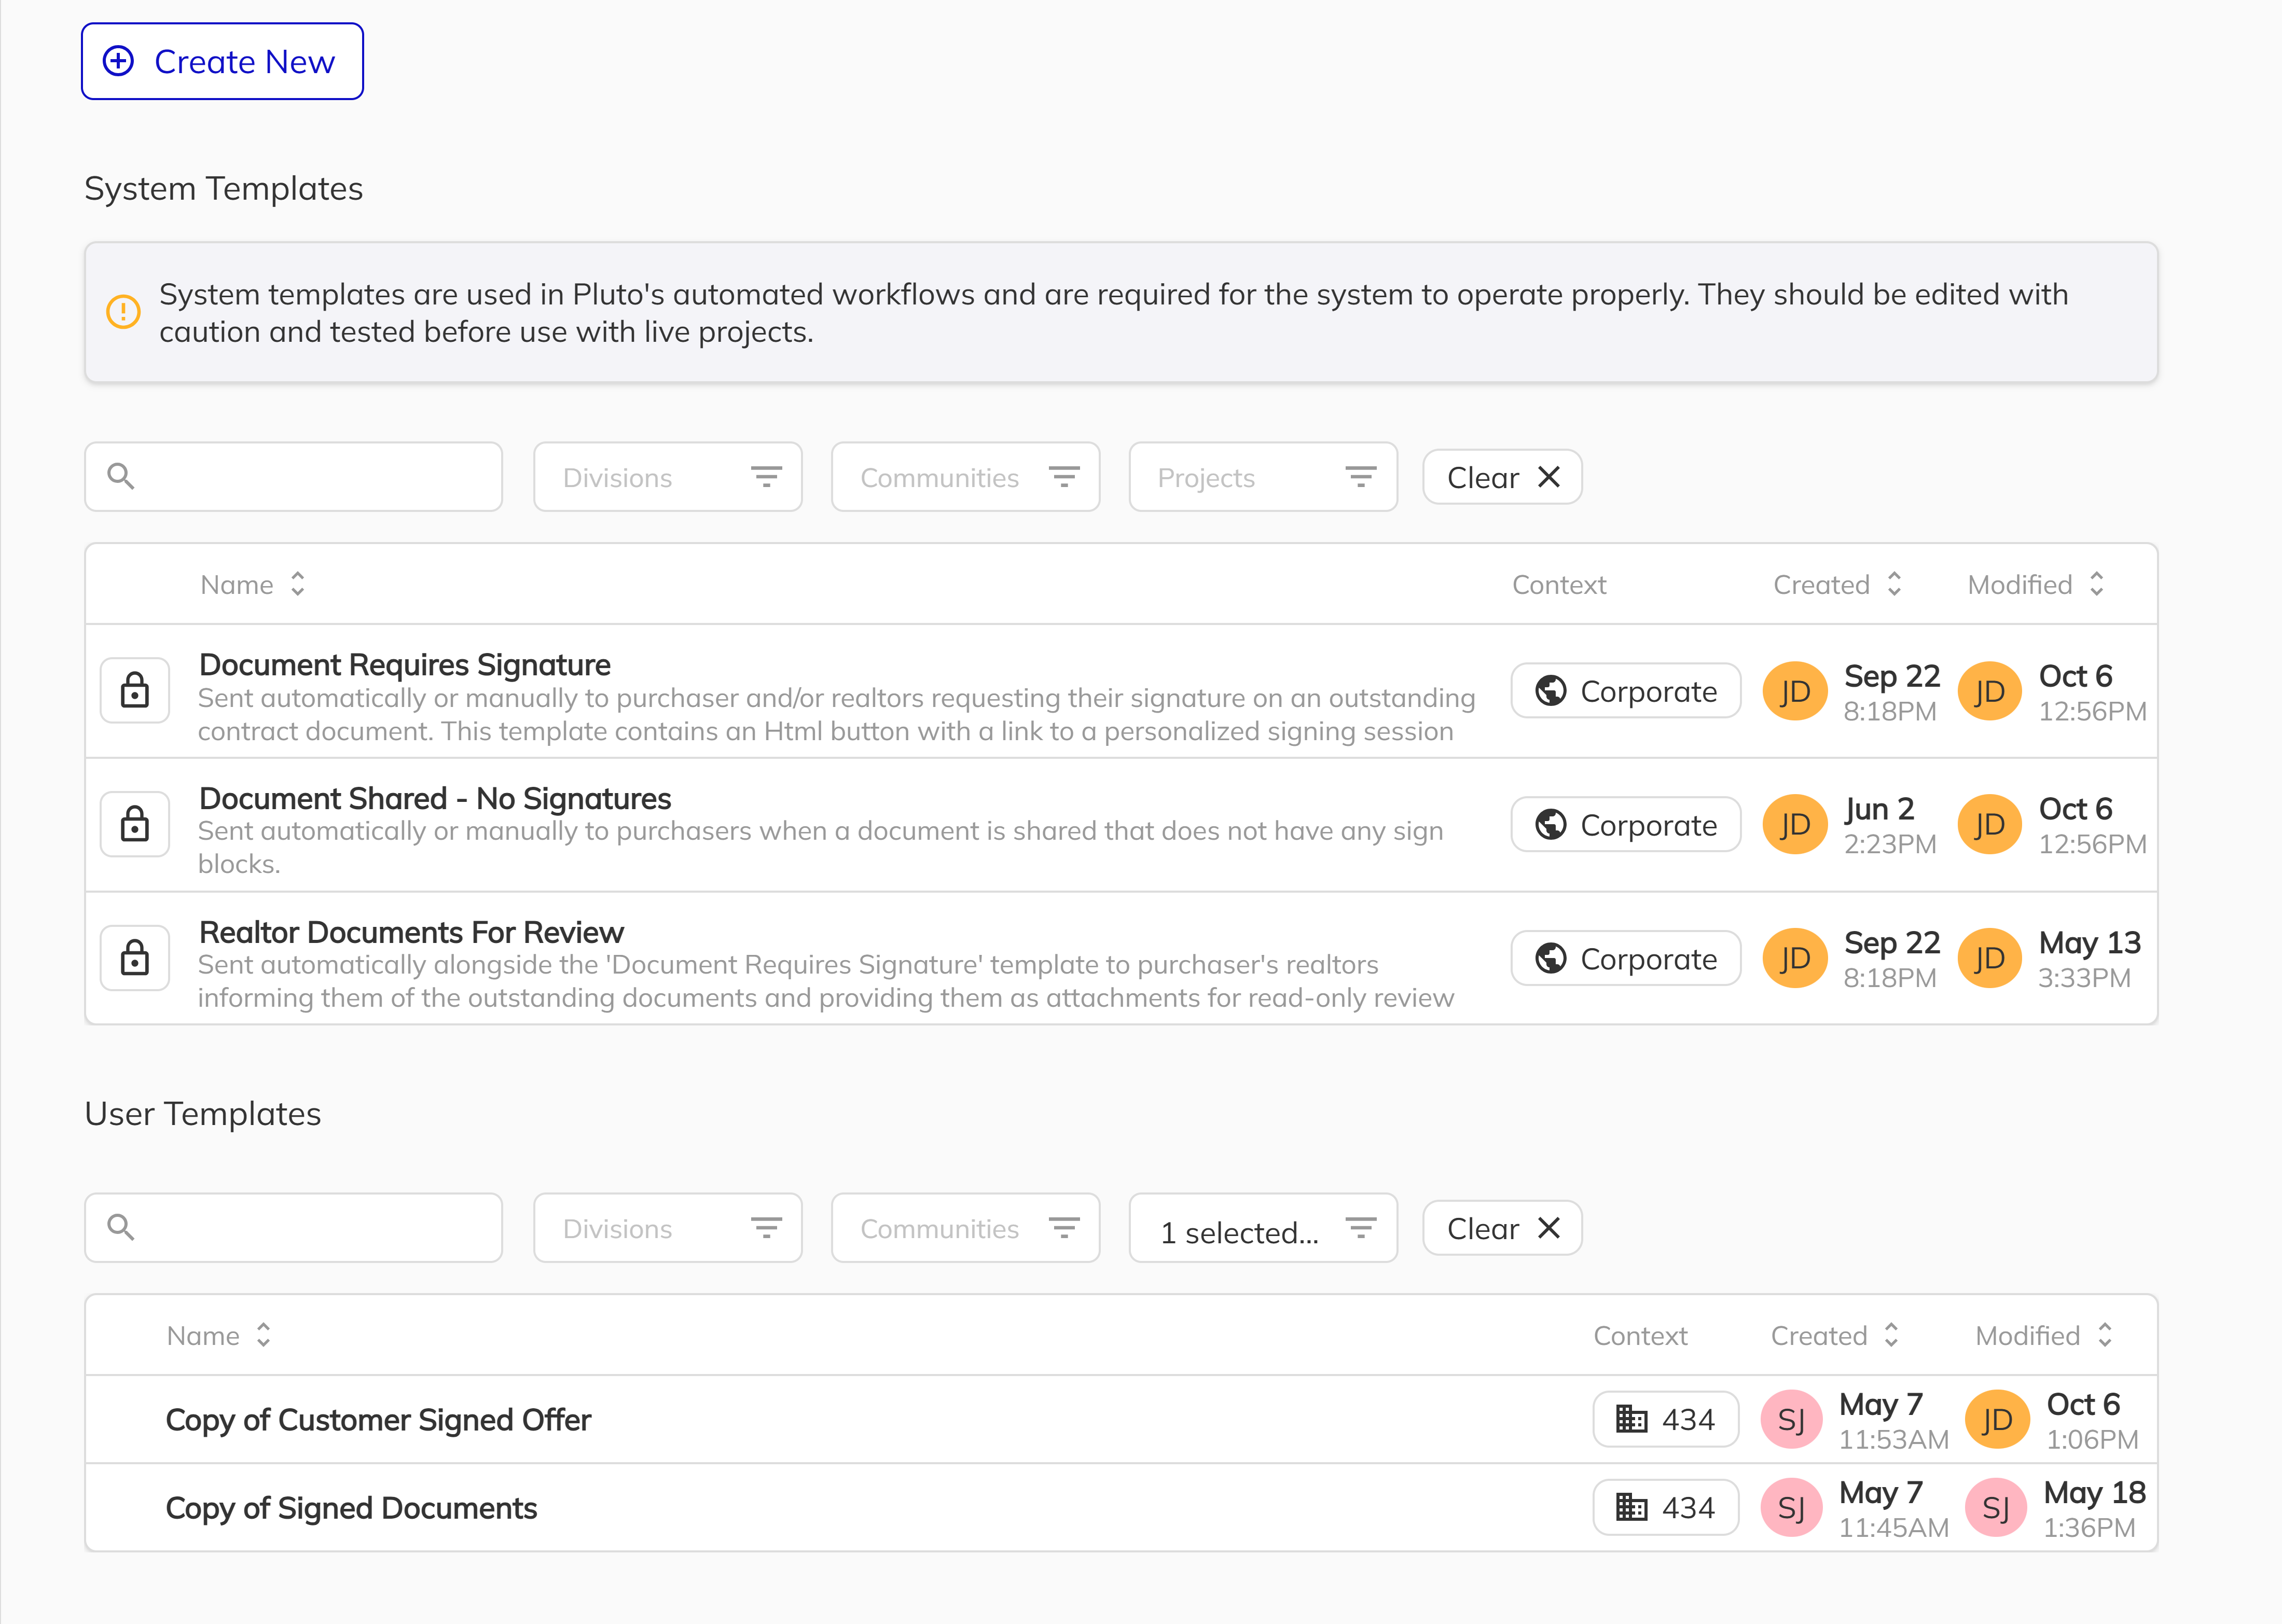Screen dimensions: 2282x1624
Task: Open the Divisions filter dropdown for System Templates
Action: [667, 476]
